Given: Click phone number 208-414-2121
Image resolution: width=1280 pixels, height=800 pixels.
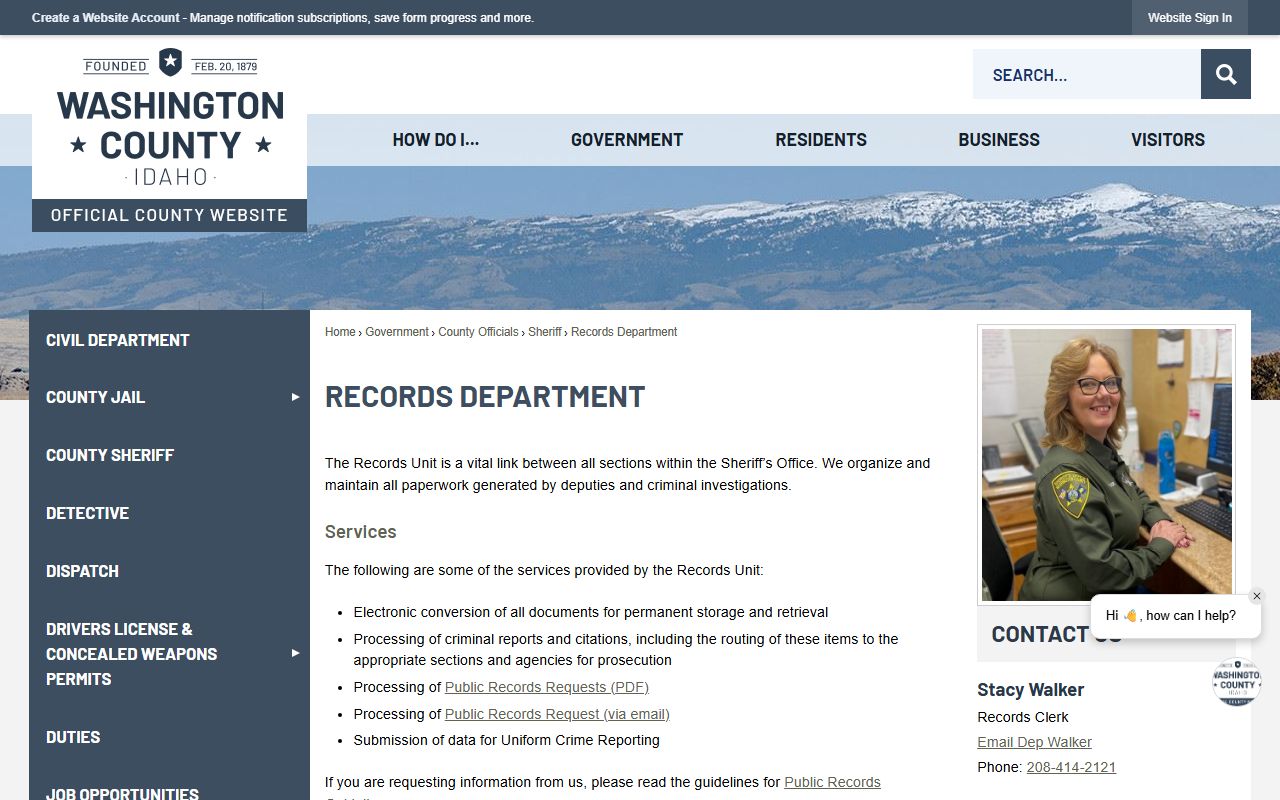Looking at the screenshot, I should point(1071,767).
